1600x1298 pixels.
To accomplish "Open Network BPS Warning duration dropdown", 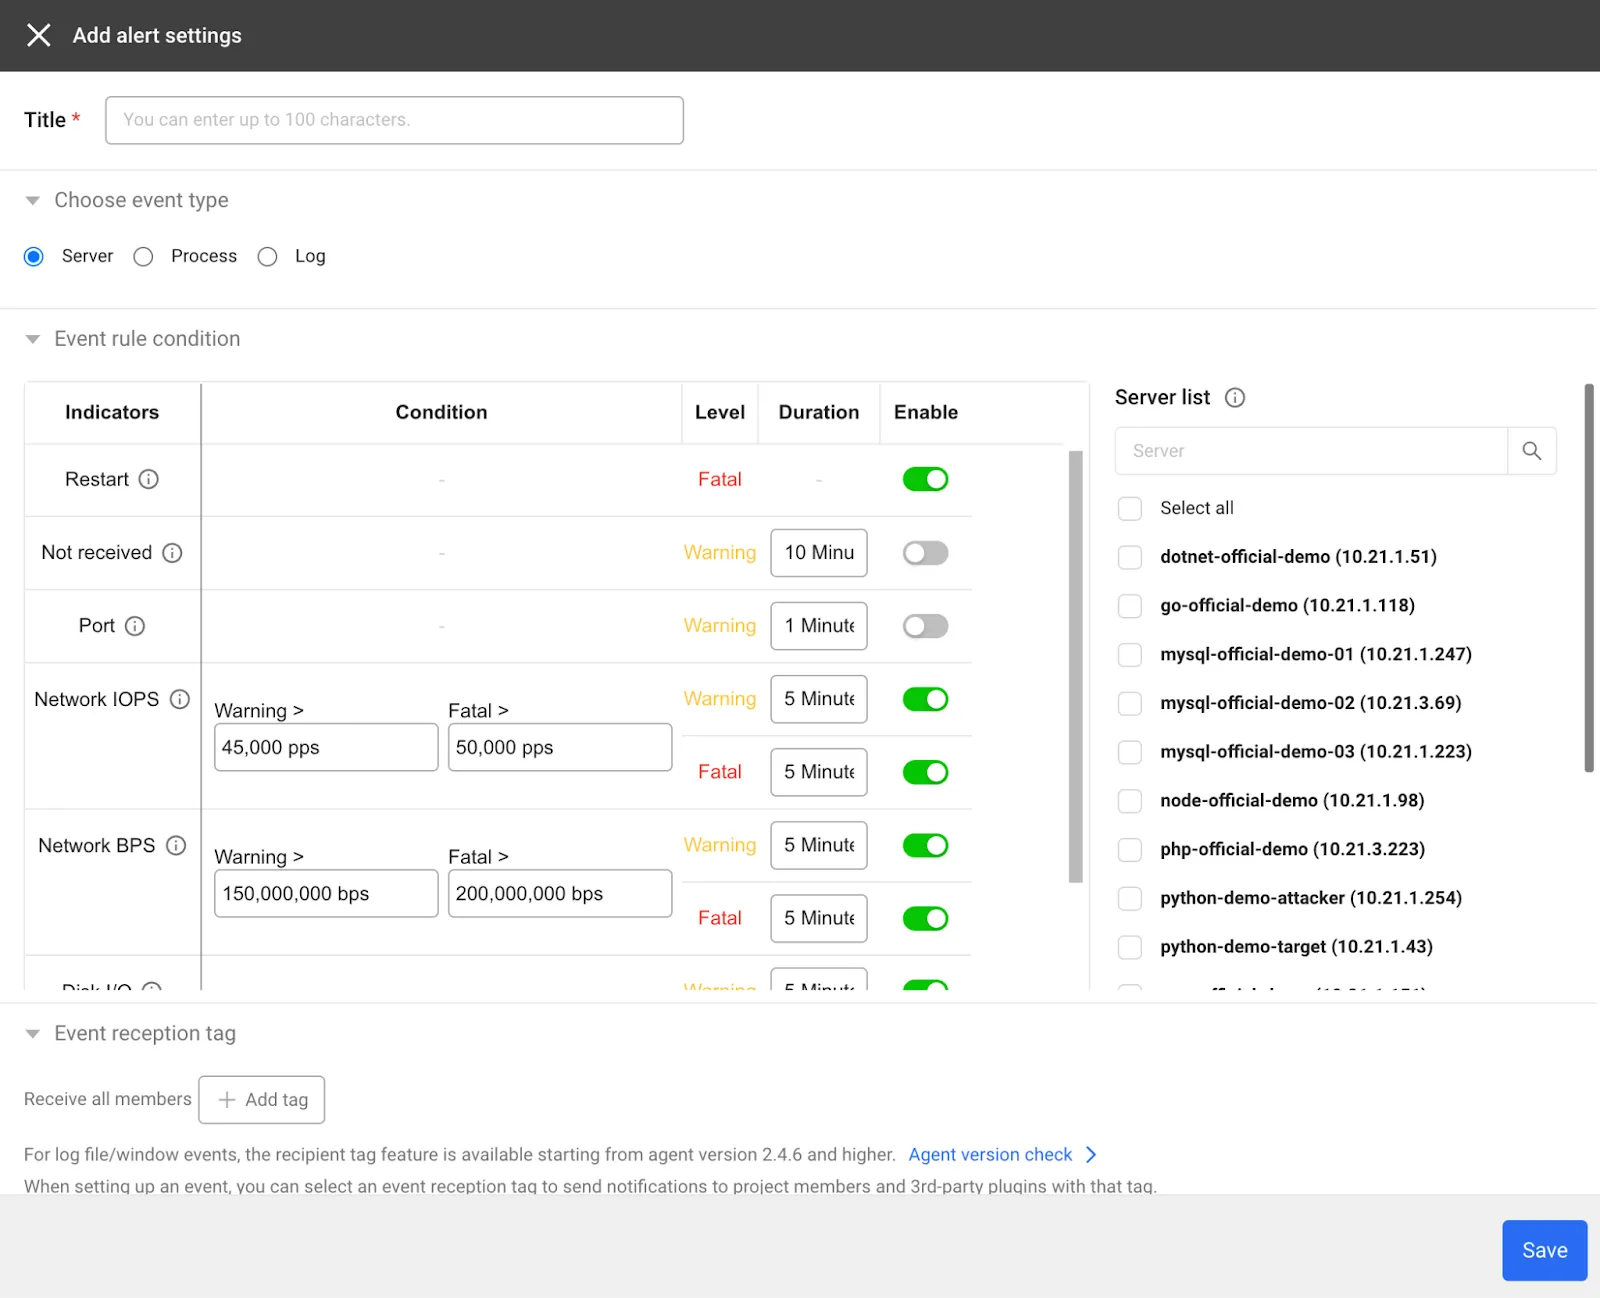I will (x=819, y=846).
